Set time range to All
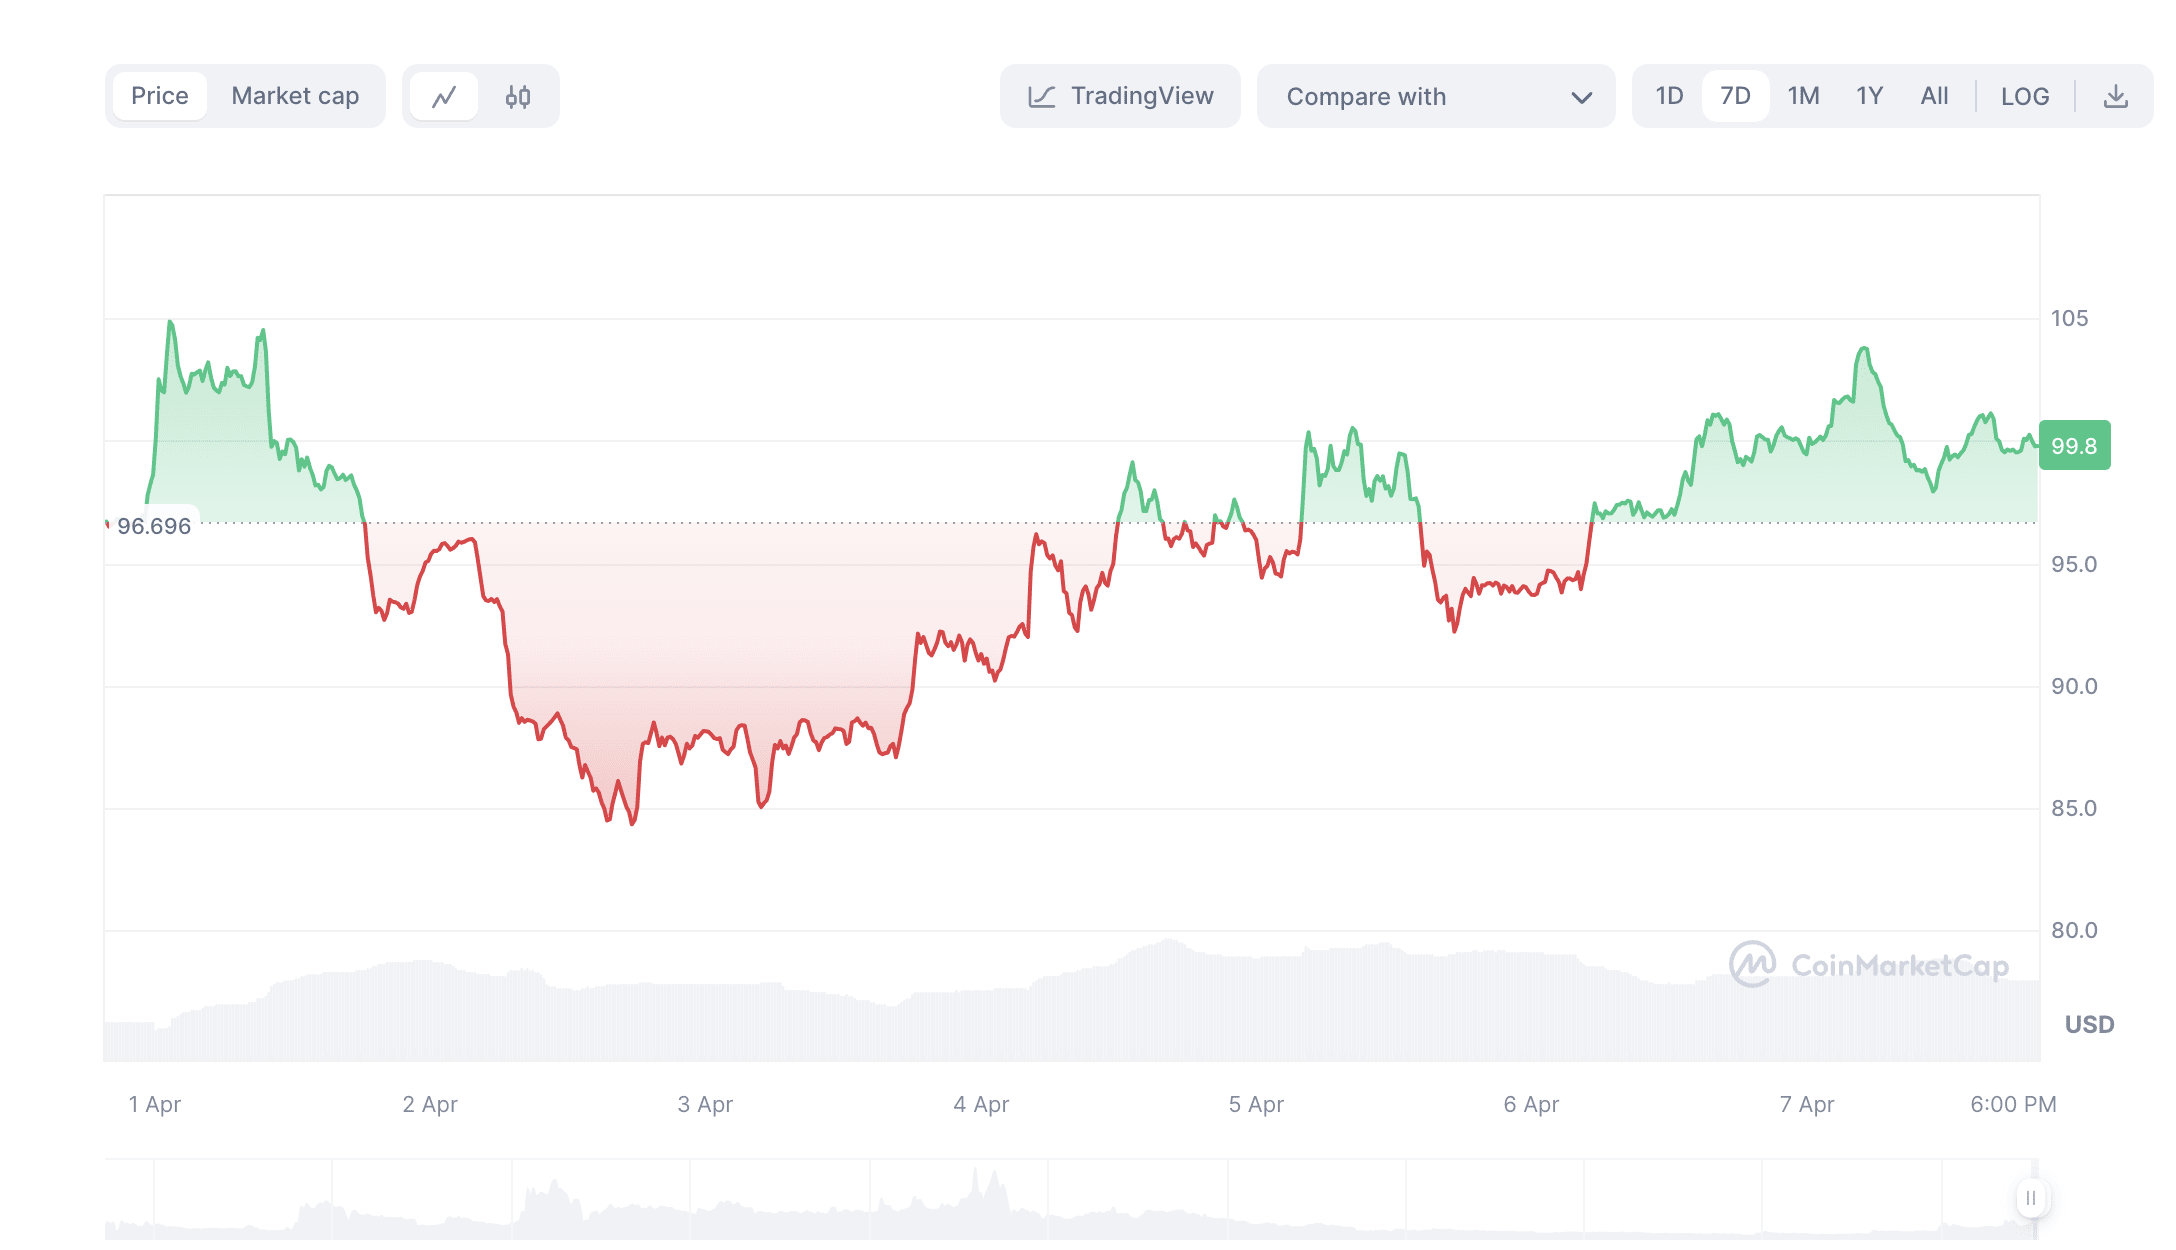 tap(1934, 96)
